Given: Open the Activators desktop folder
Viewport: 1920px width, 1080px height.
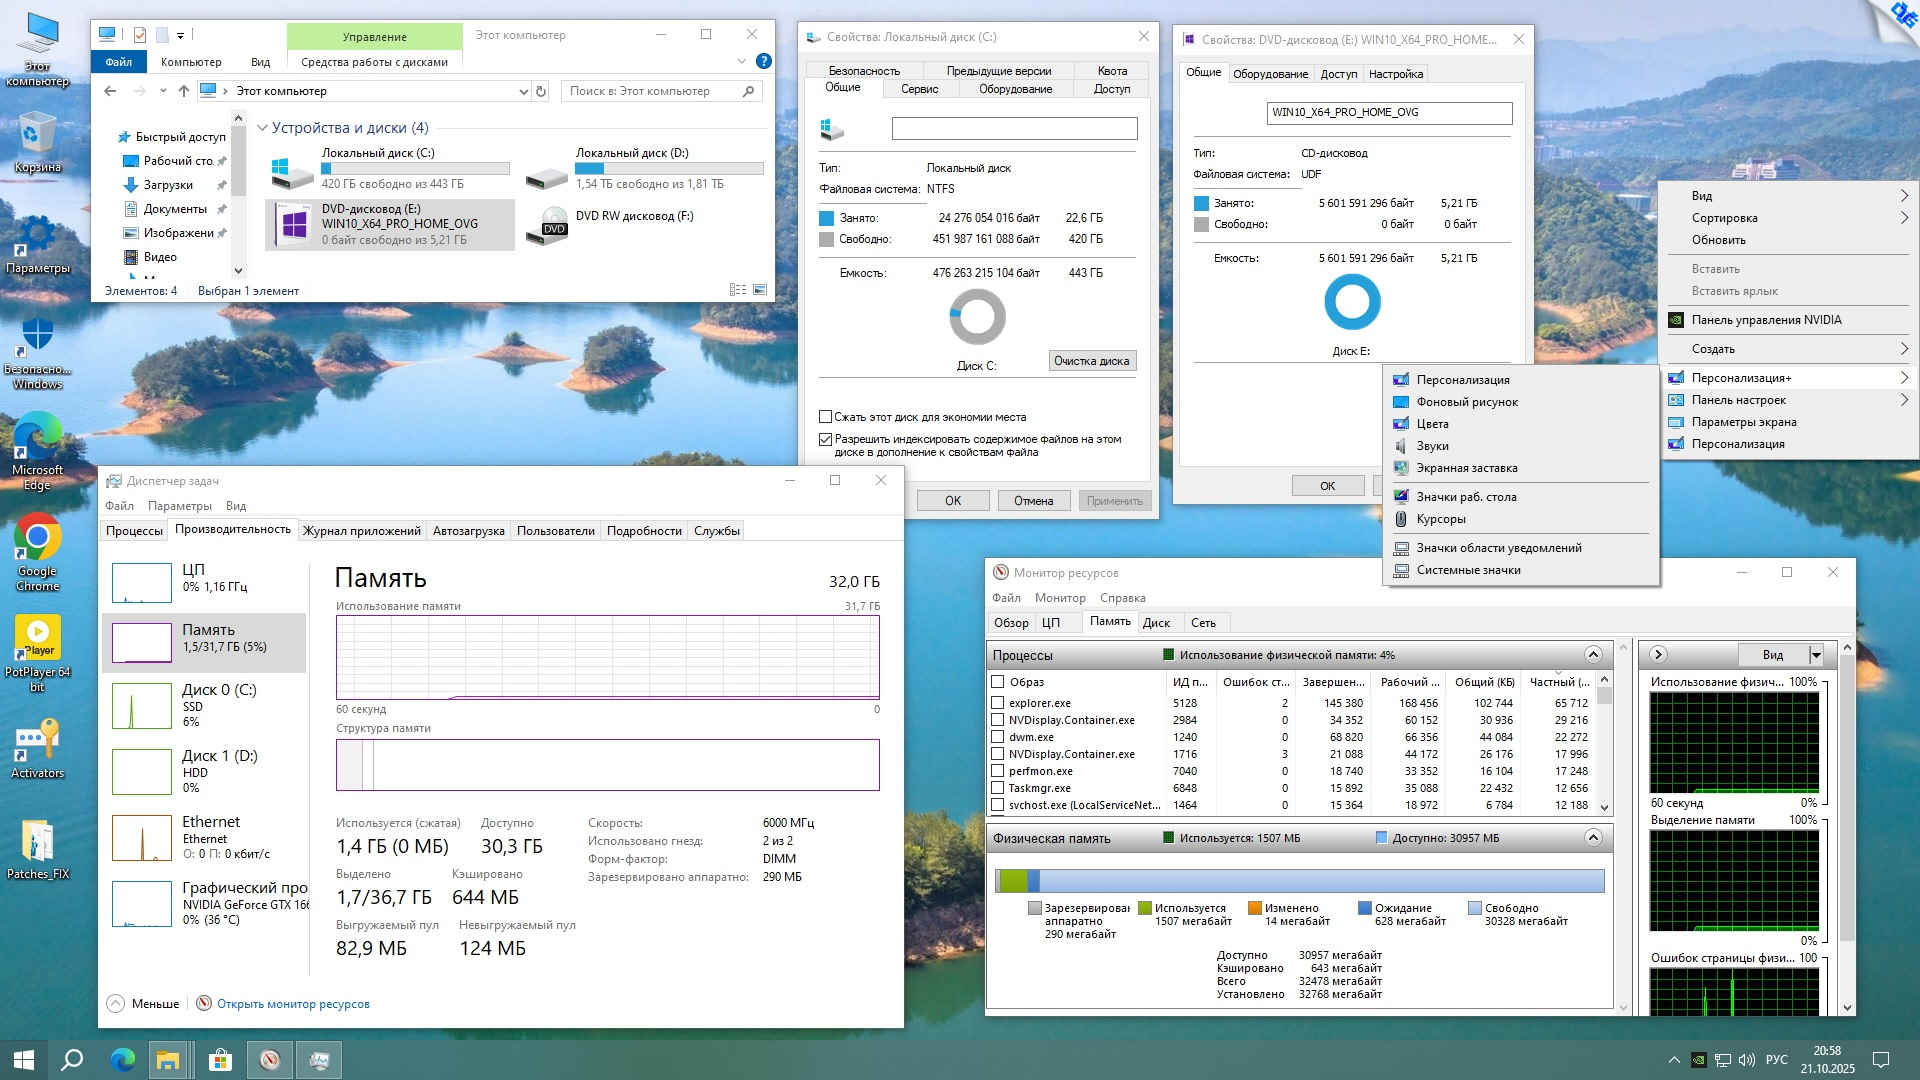Looking at the screenshot, I should [x=37, y=742].
